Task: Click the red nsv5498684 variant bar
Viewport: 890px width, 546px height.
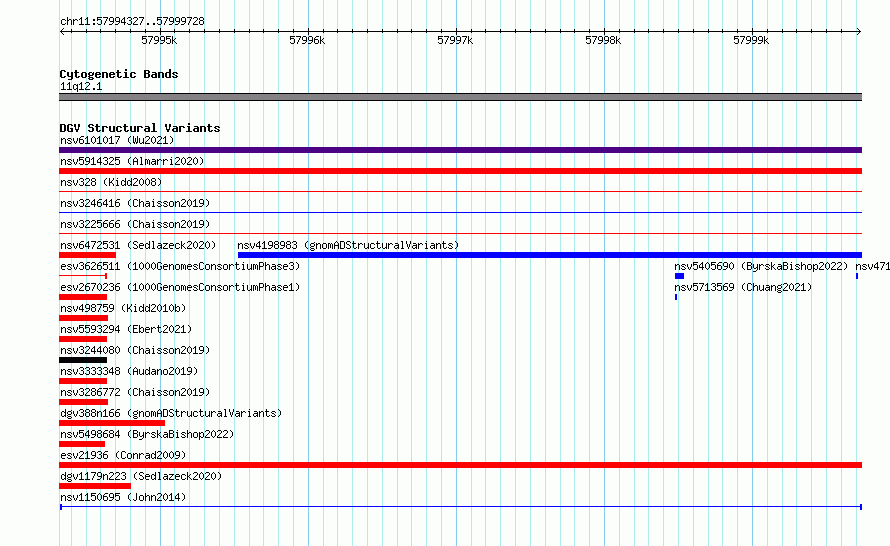Action: click(x=82, y=444)
